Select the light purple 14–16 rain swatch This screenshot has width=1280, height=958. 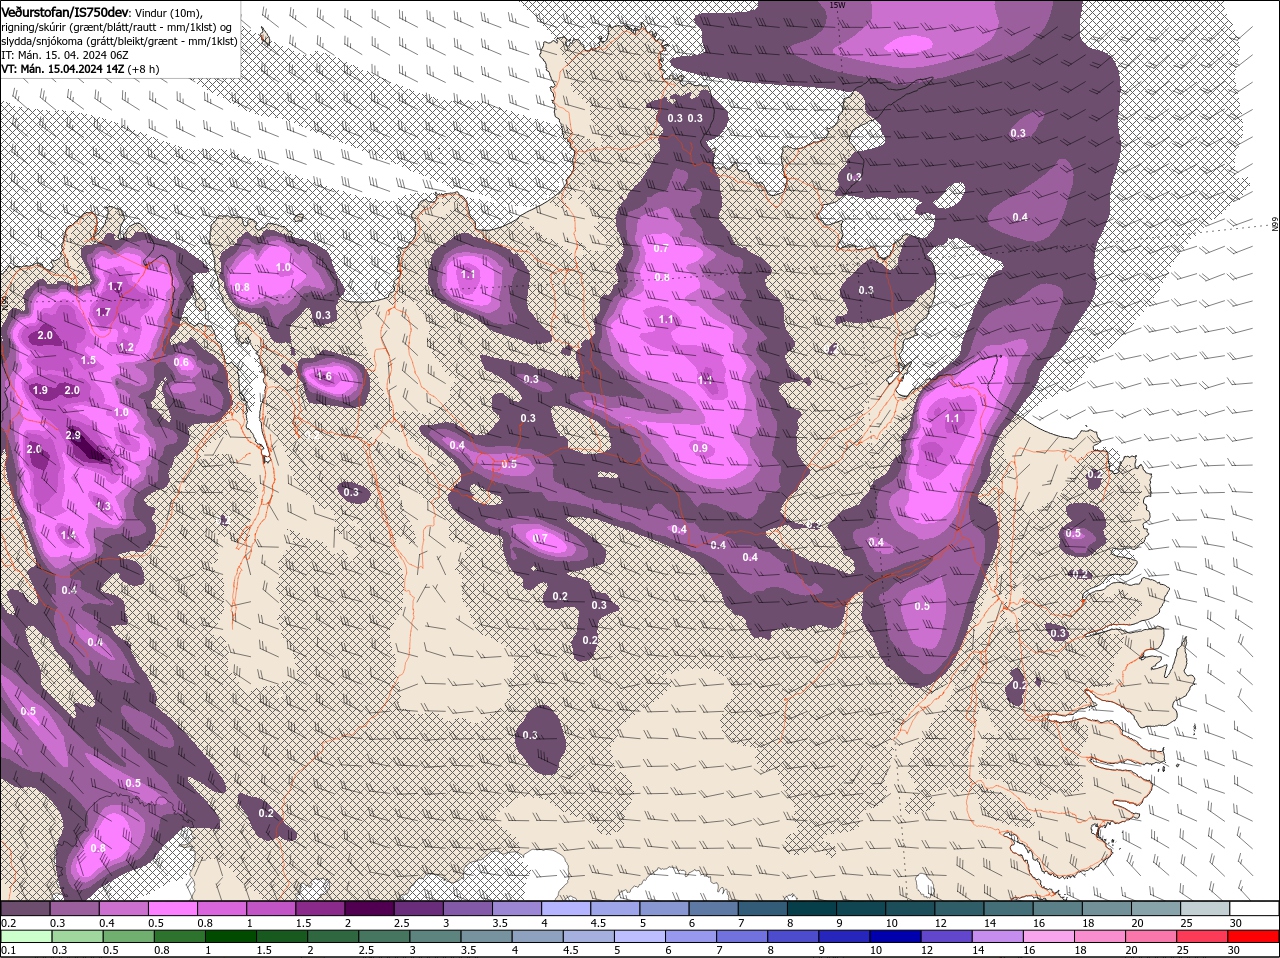[x=1000, y=937]
